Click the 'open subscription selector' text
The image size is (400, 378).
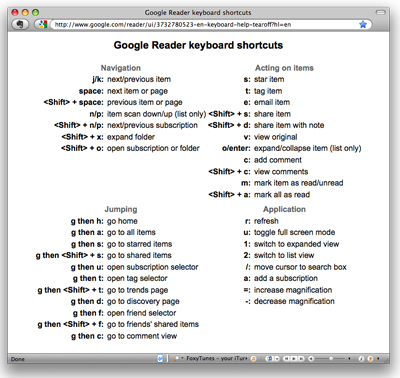click(153, 267)
